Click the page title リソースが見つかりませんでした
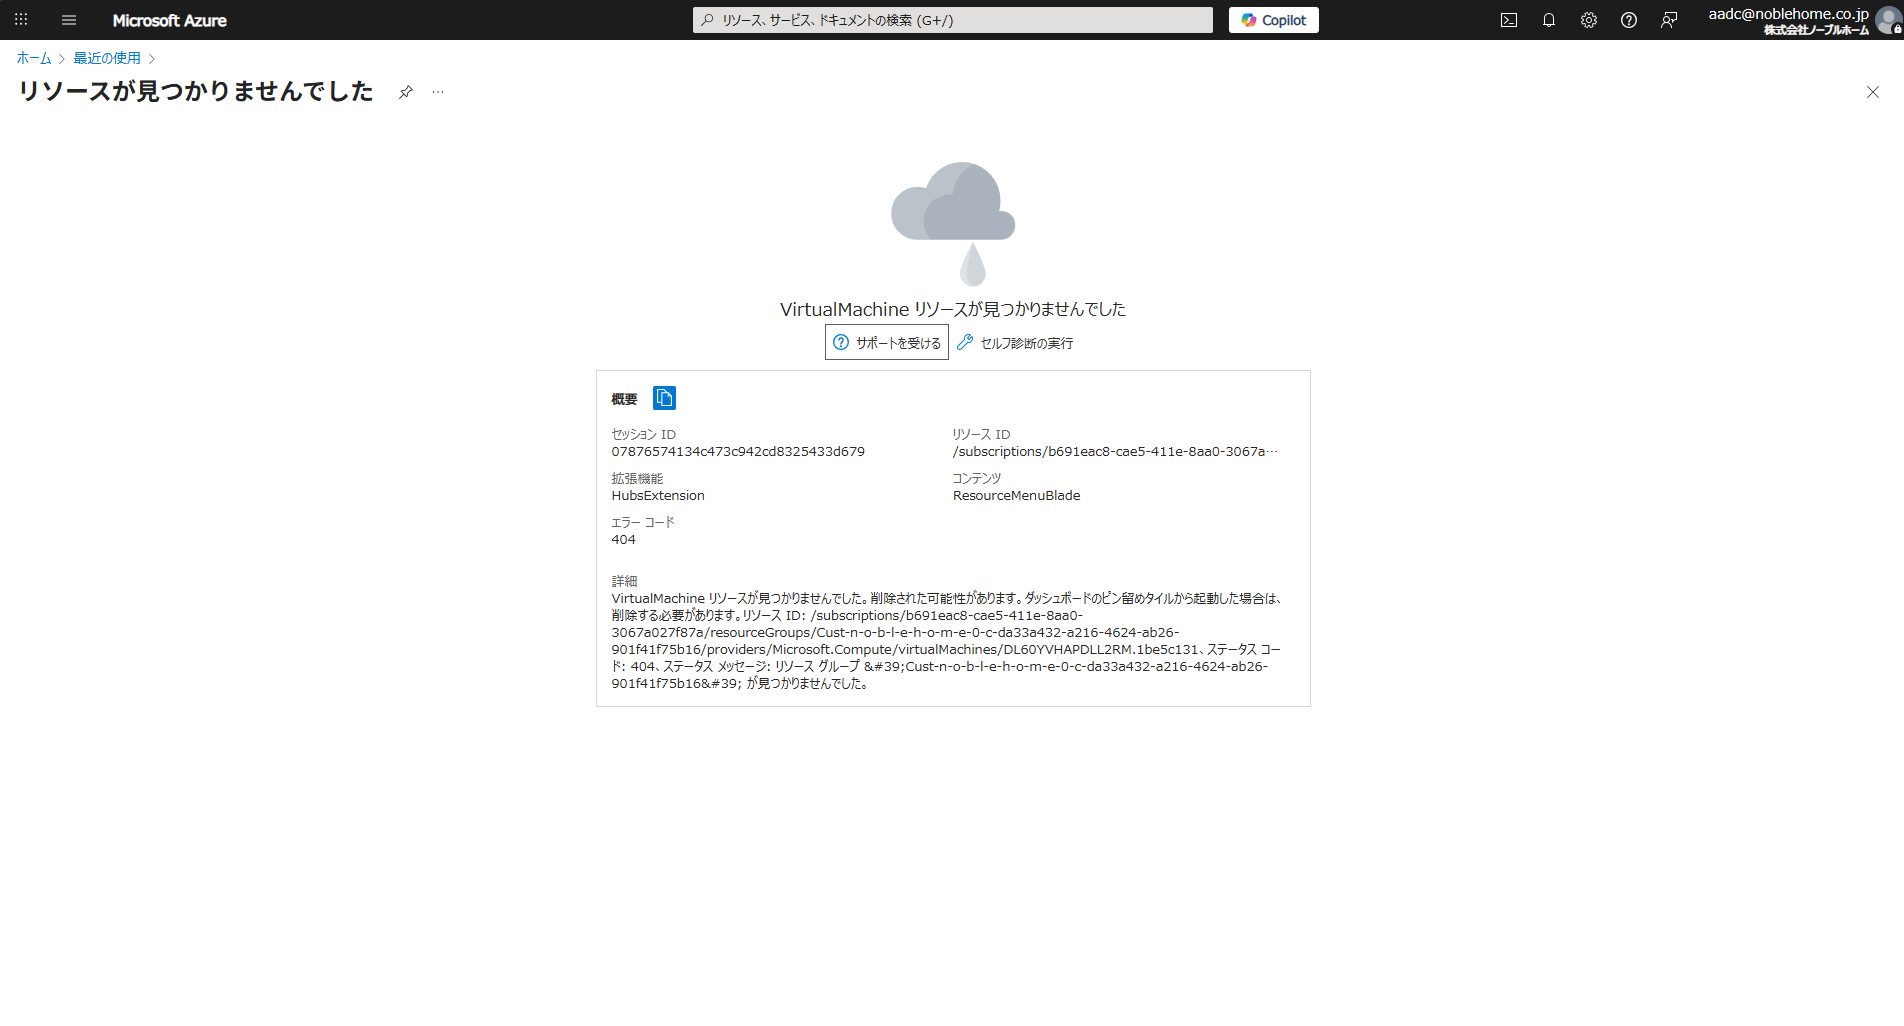This screenshot has width=1904, height=1026. 196,91
